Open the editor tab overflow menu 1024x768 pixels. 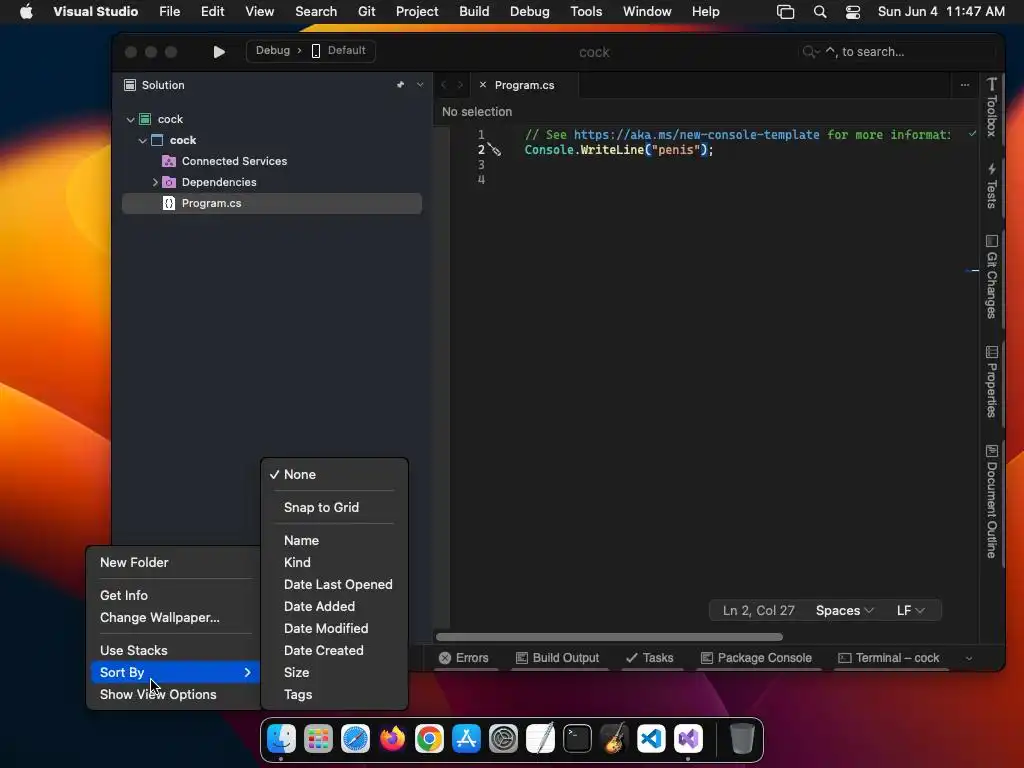pyautogui.click(x=965, y=85)
